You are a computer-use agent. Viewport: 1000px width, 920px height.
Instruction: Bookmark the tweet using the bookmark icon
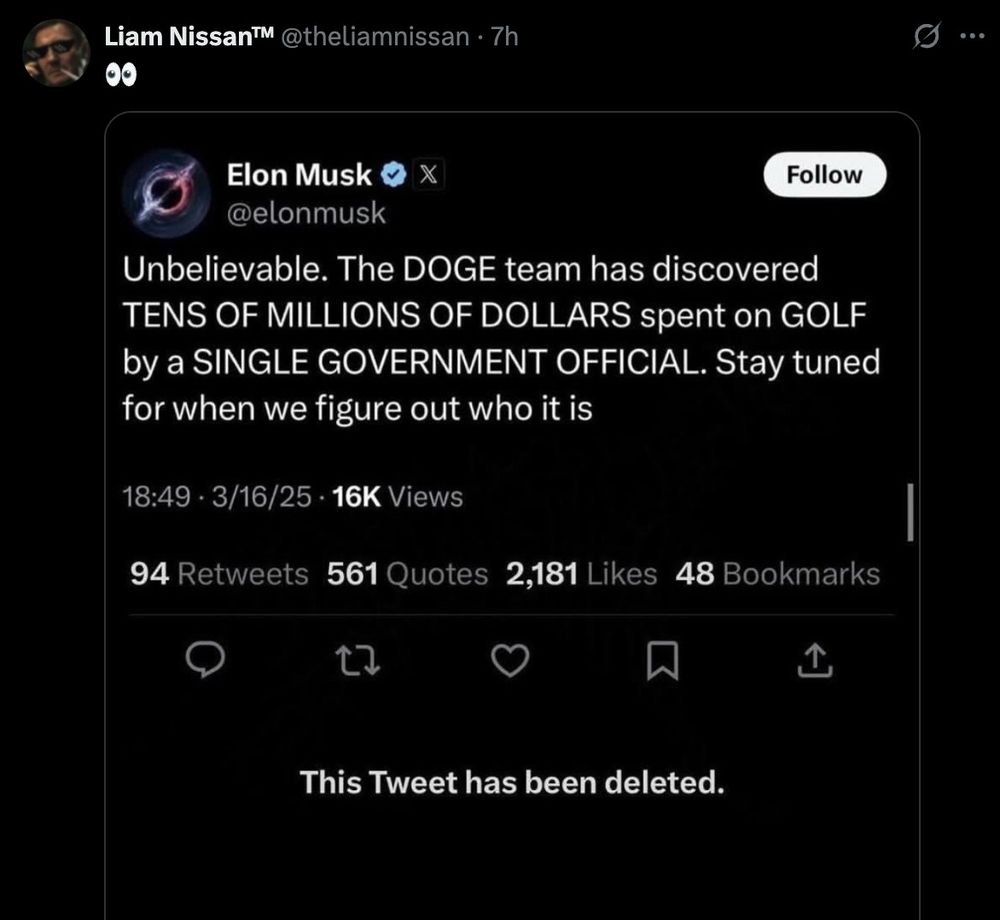click(x=662, y=662)
